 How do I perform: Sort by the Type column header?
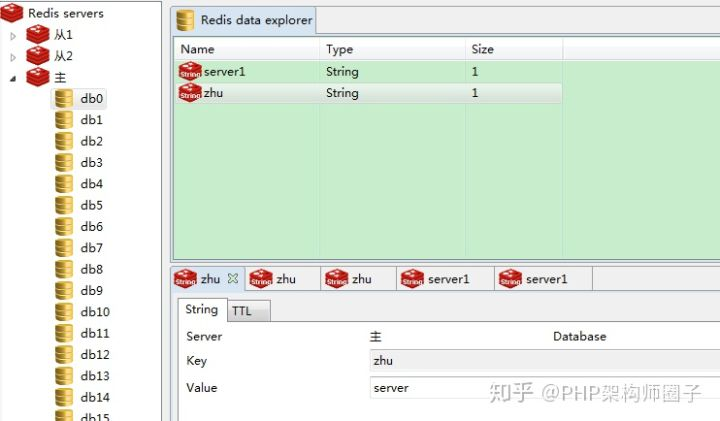coord(392,49)
